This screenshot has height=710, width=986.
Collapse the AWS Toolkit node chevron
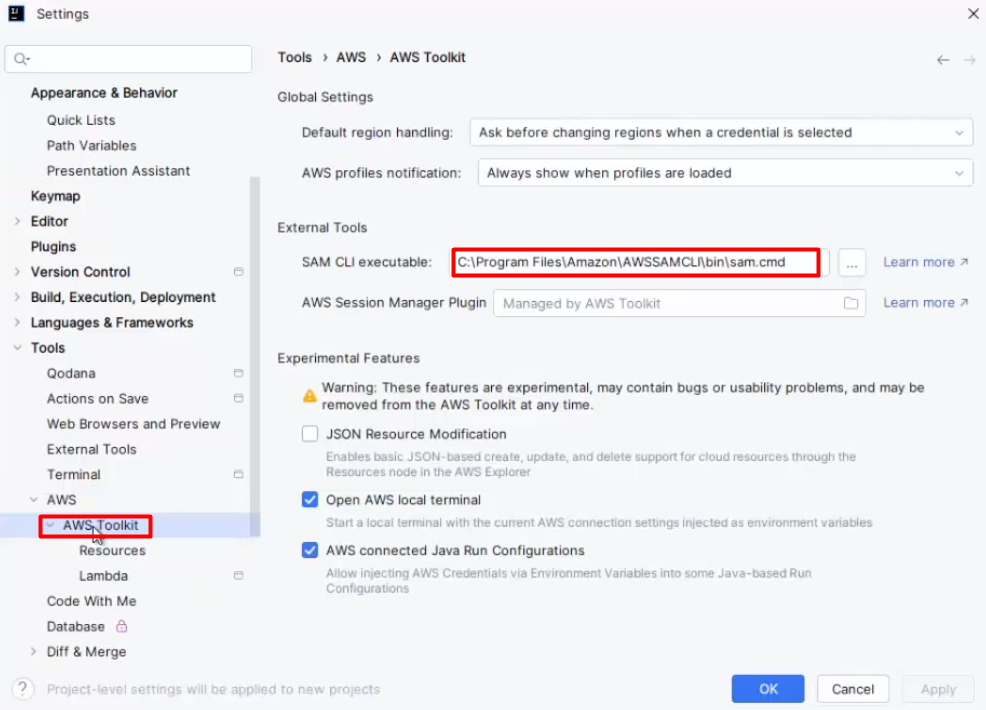(x=50, y=525)
